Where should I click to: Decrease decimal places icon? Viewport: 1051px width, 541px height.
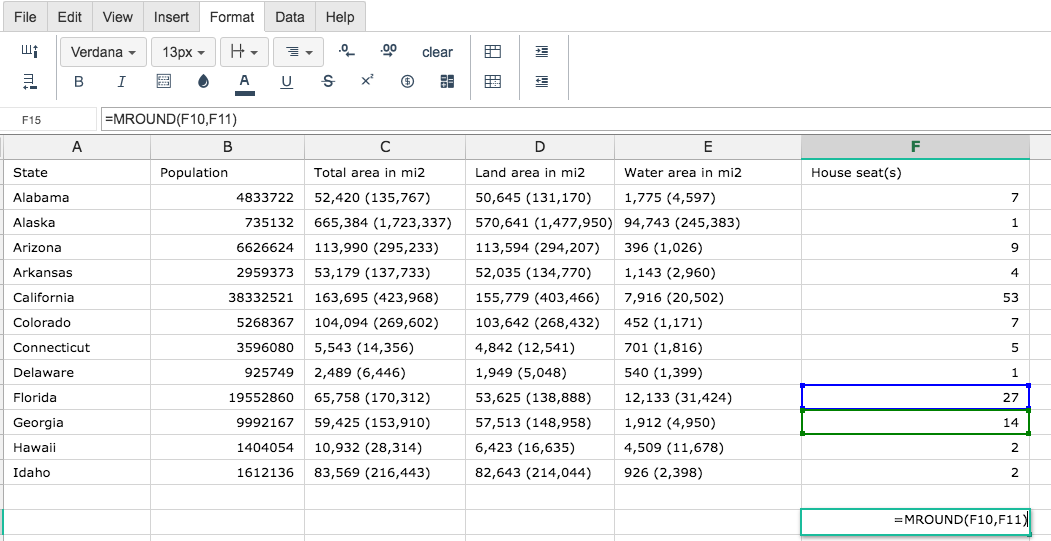(x=347, y=52)
